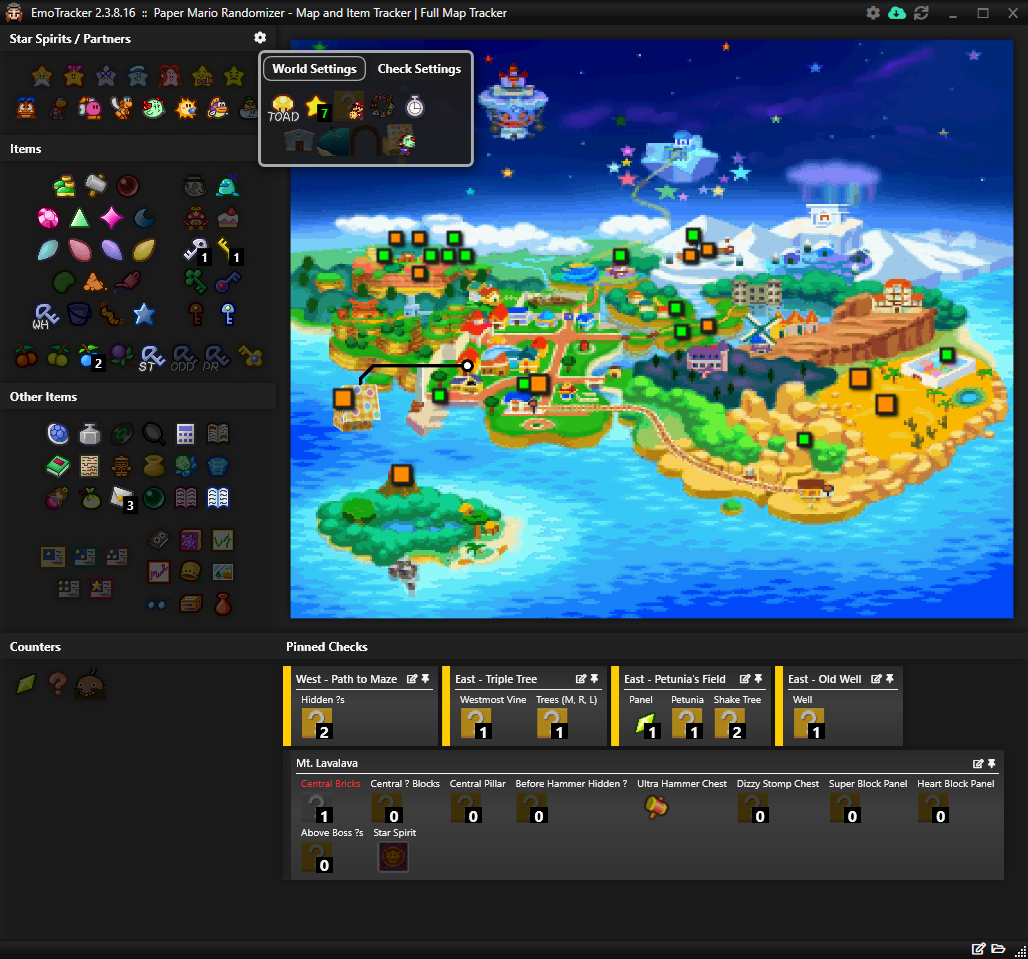Toggle the pink Diamond Stone item
The height and width of the screenshot is (959, 1028).
click(111, 218)
